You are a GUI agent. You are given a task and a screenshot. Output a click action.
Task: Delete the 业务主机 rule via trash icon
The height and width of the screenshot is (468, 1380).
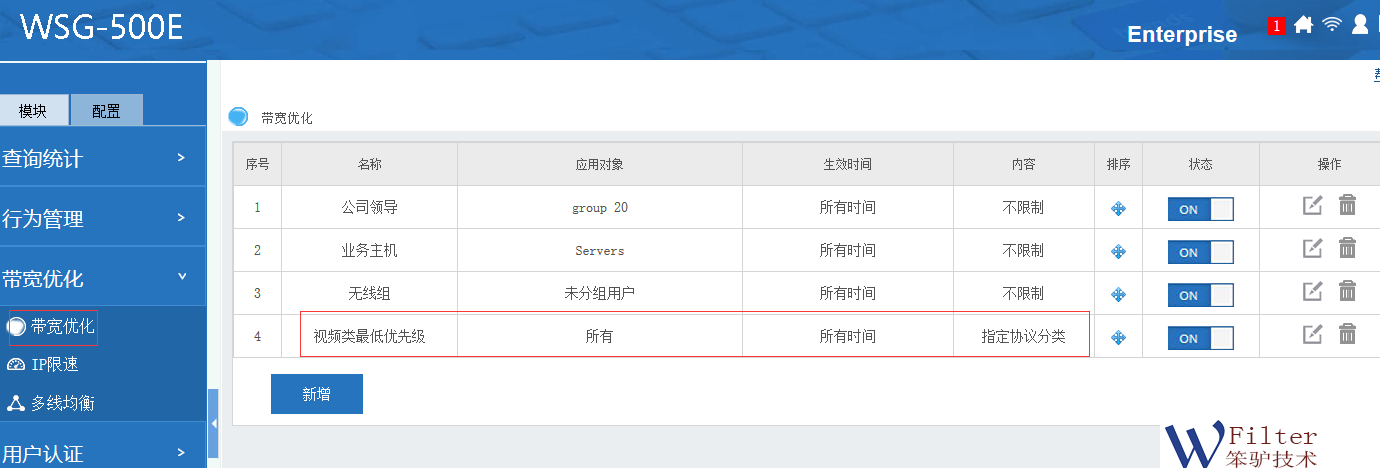pos(1347,249)
